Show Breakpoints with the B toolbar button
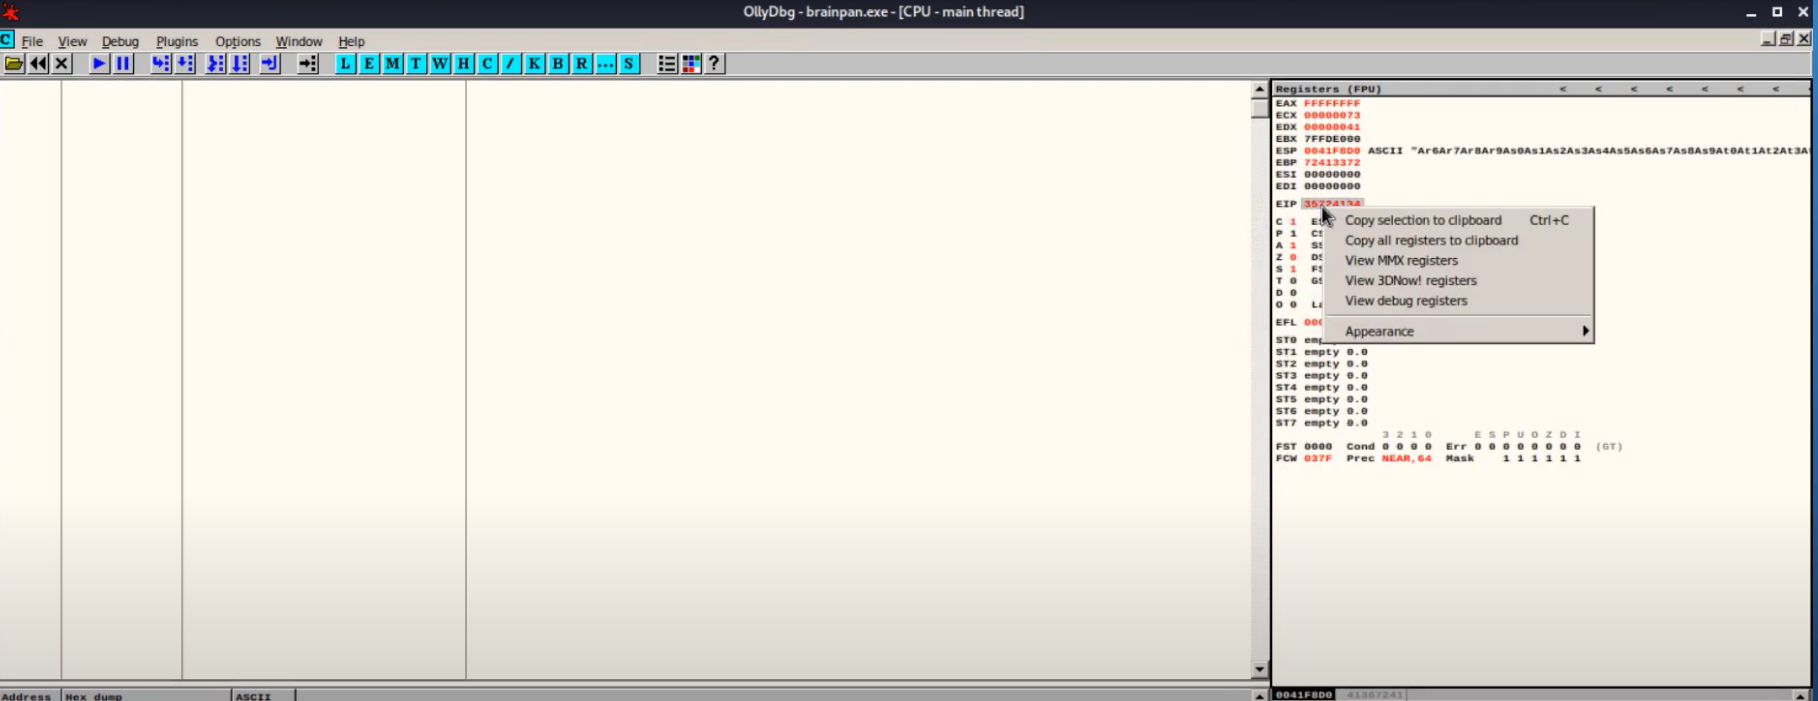Image resolution: width=1818 pixels, height=701 pixels. pos(558,64)
